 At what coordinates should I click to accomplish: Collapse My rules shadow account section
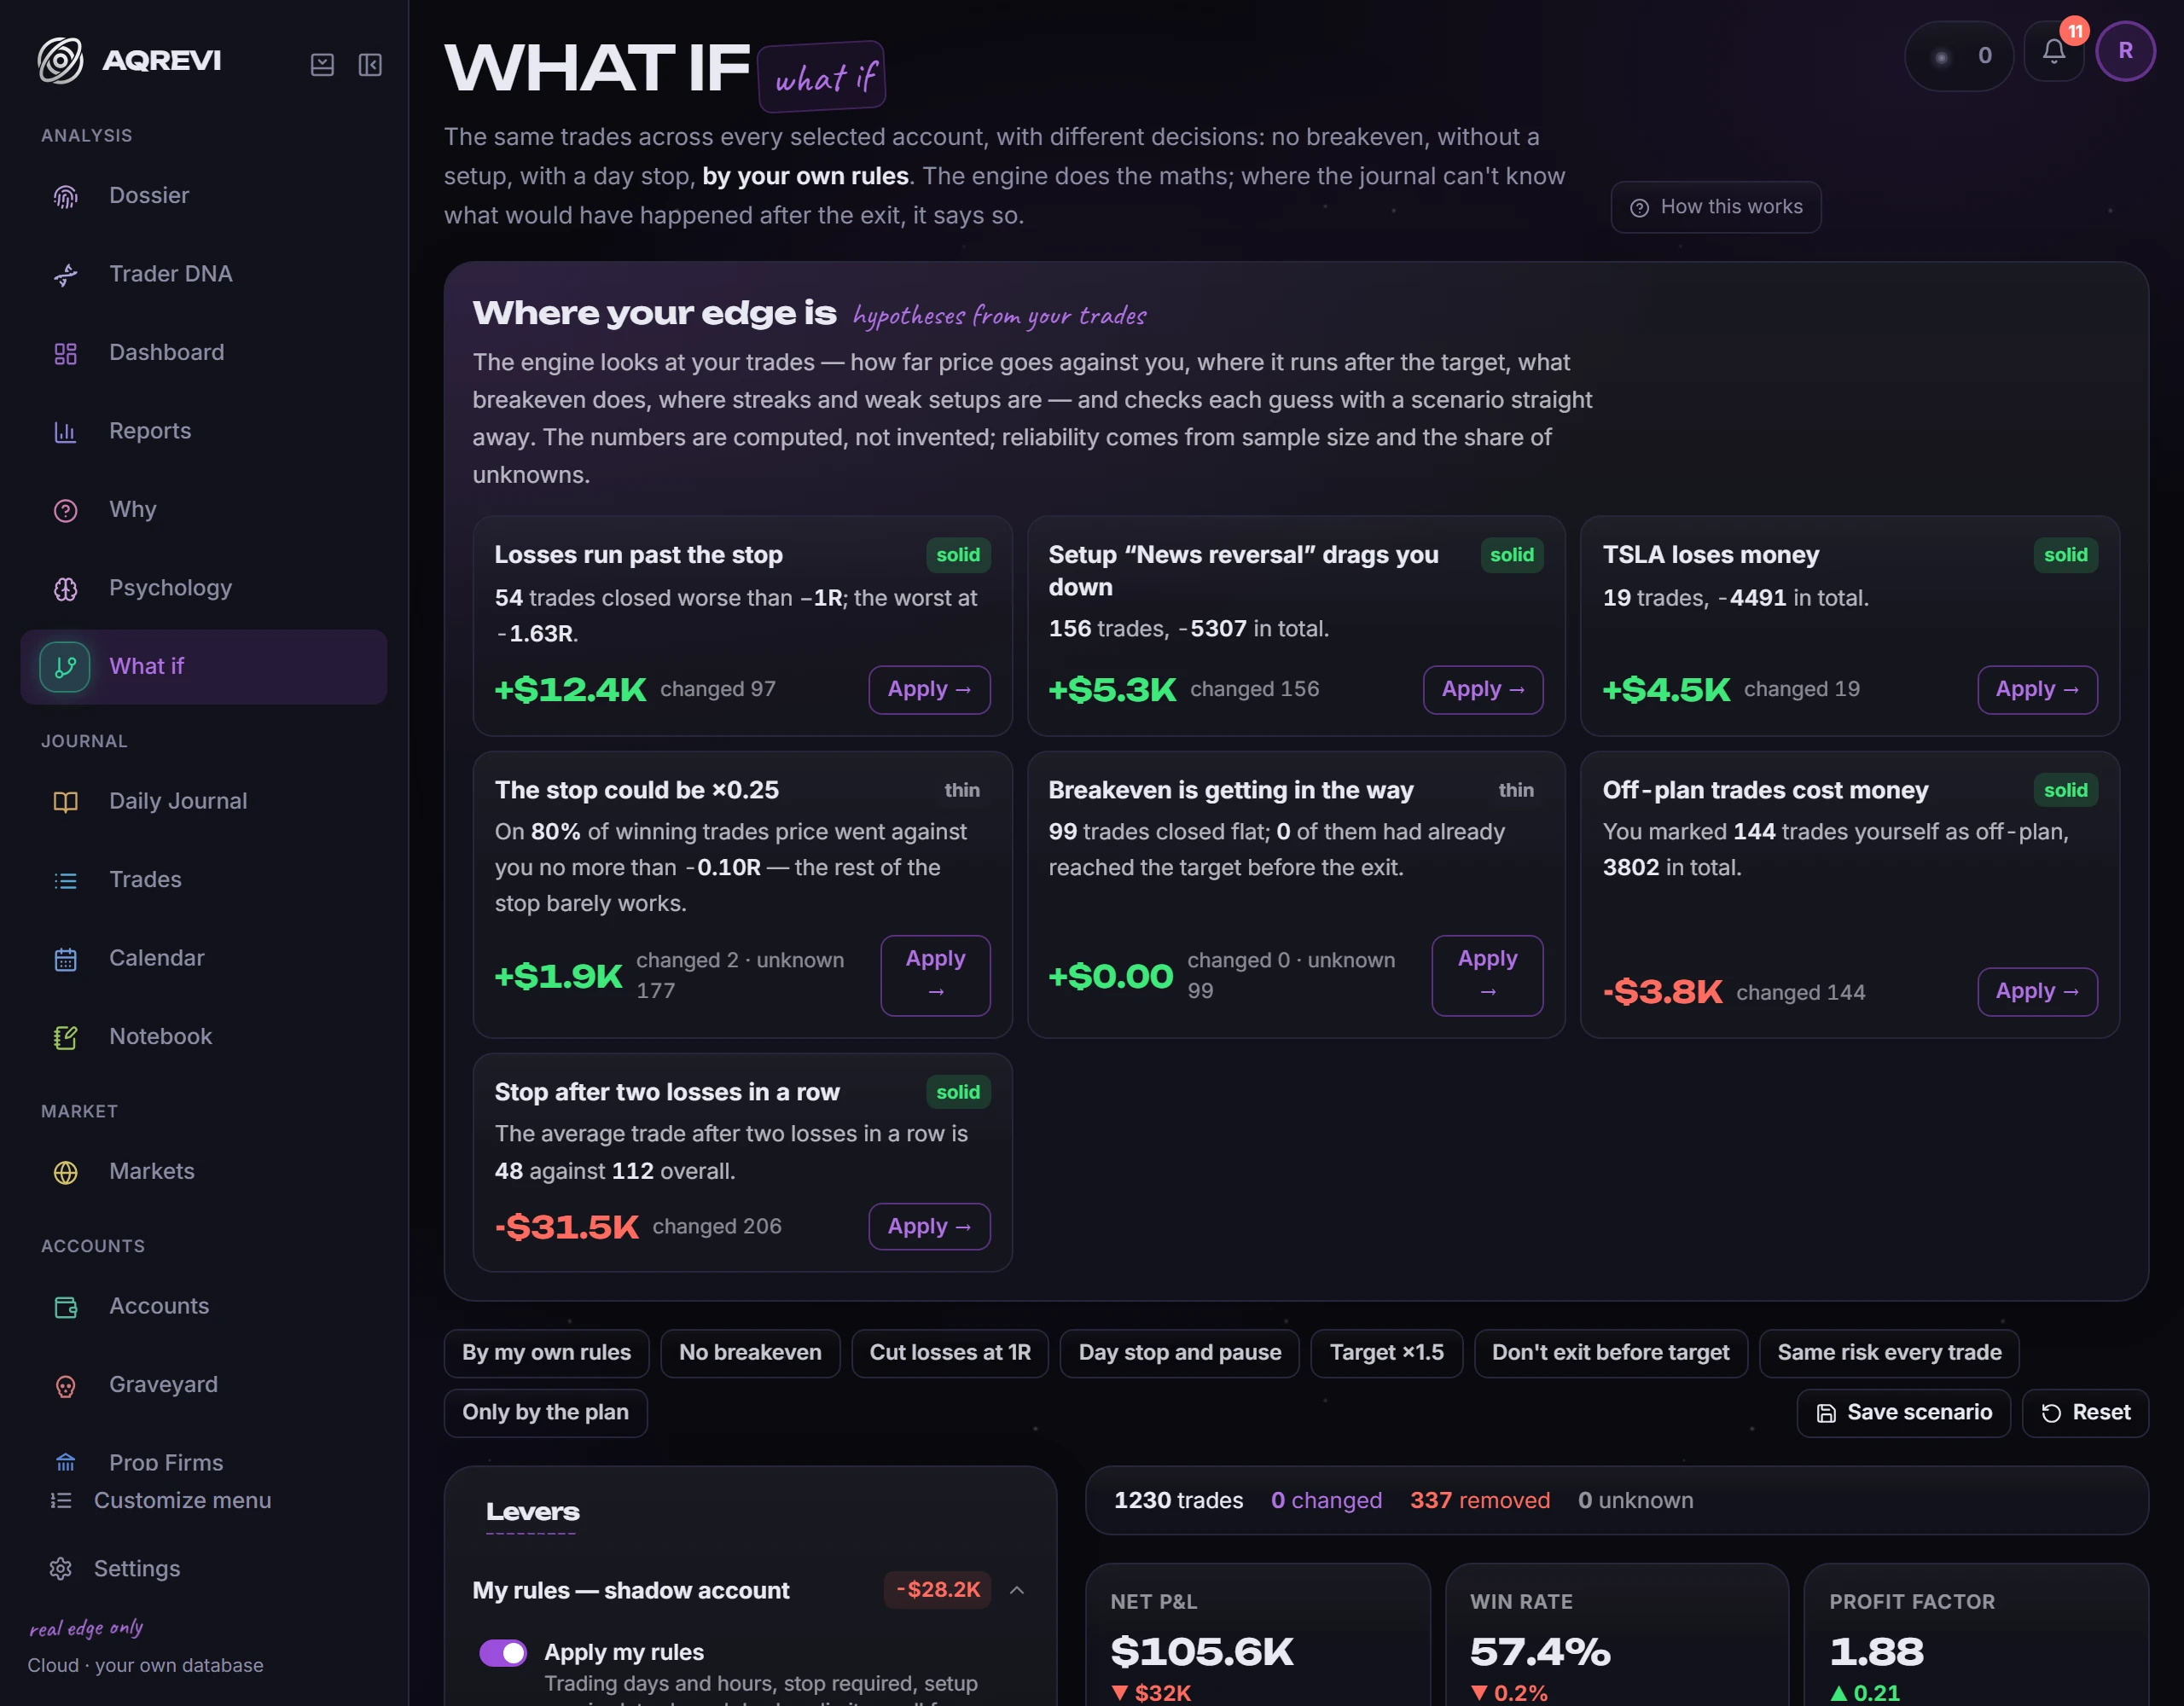click(x=1017, y=1590)
